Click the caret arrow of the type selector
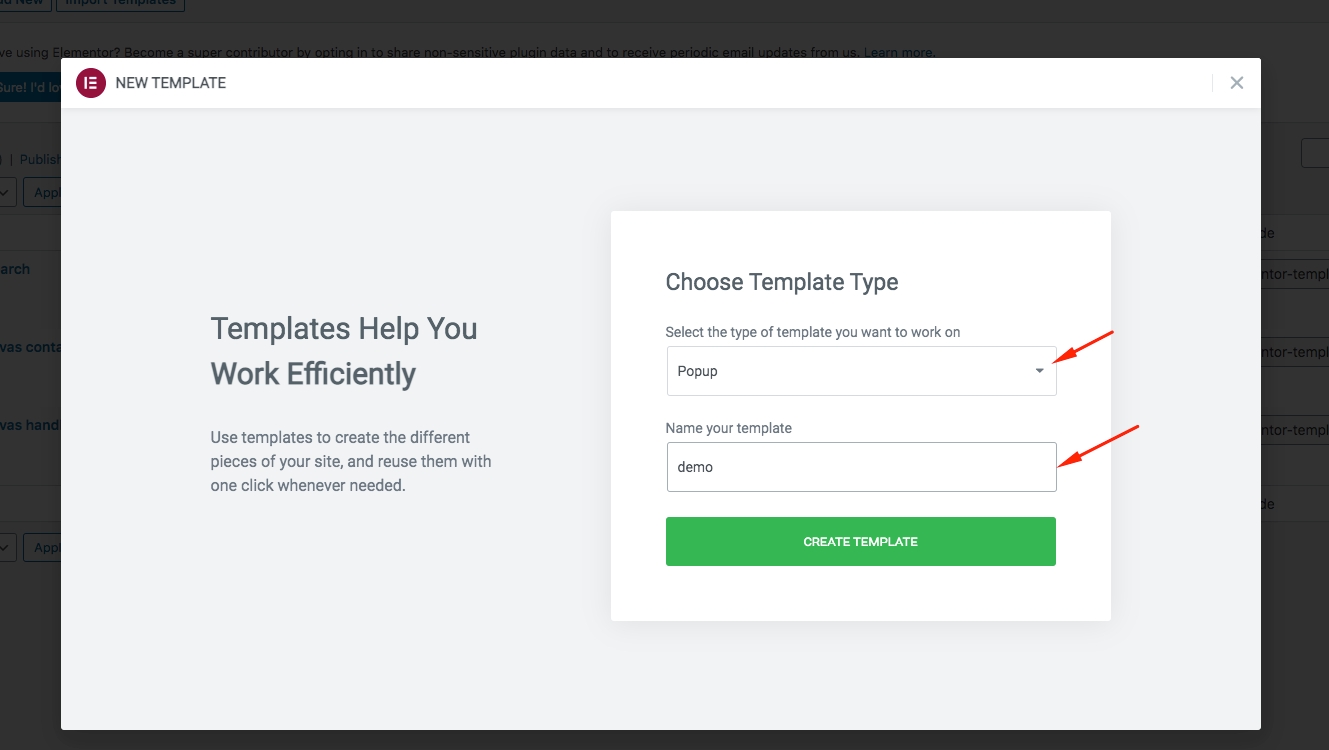The height and width of the screenshot is (750, 1329). pyautogui.click(x=1039, y=371)
